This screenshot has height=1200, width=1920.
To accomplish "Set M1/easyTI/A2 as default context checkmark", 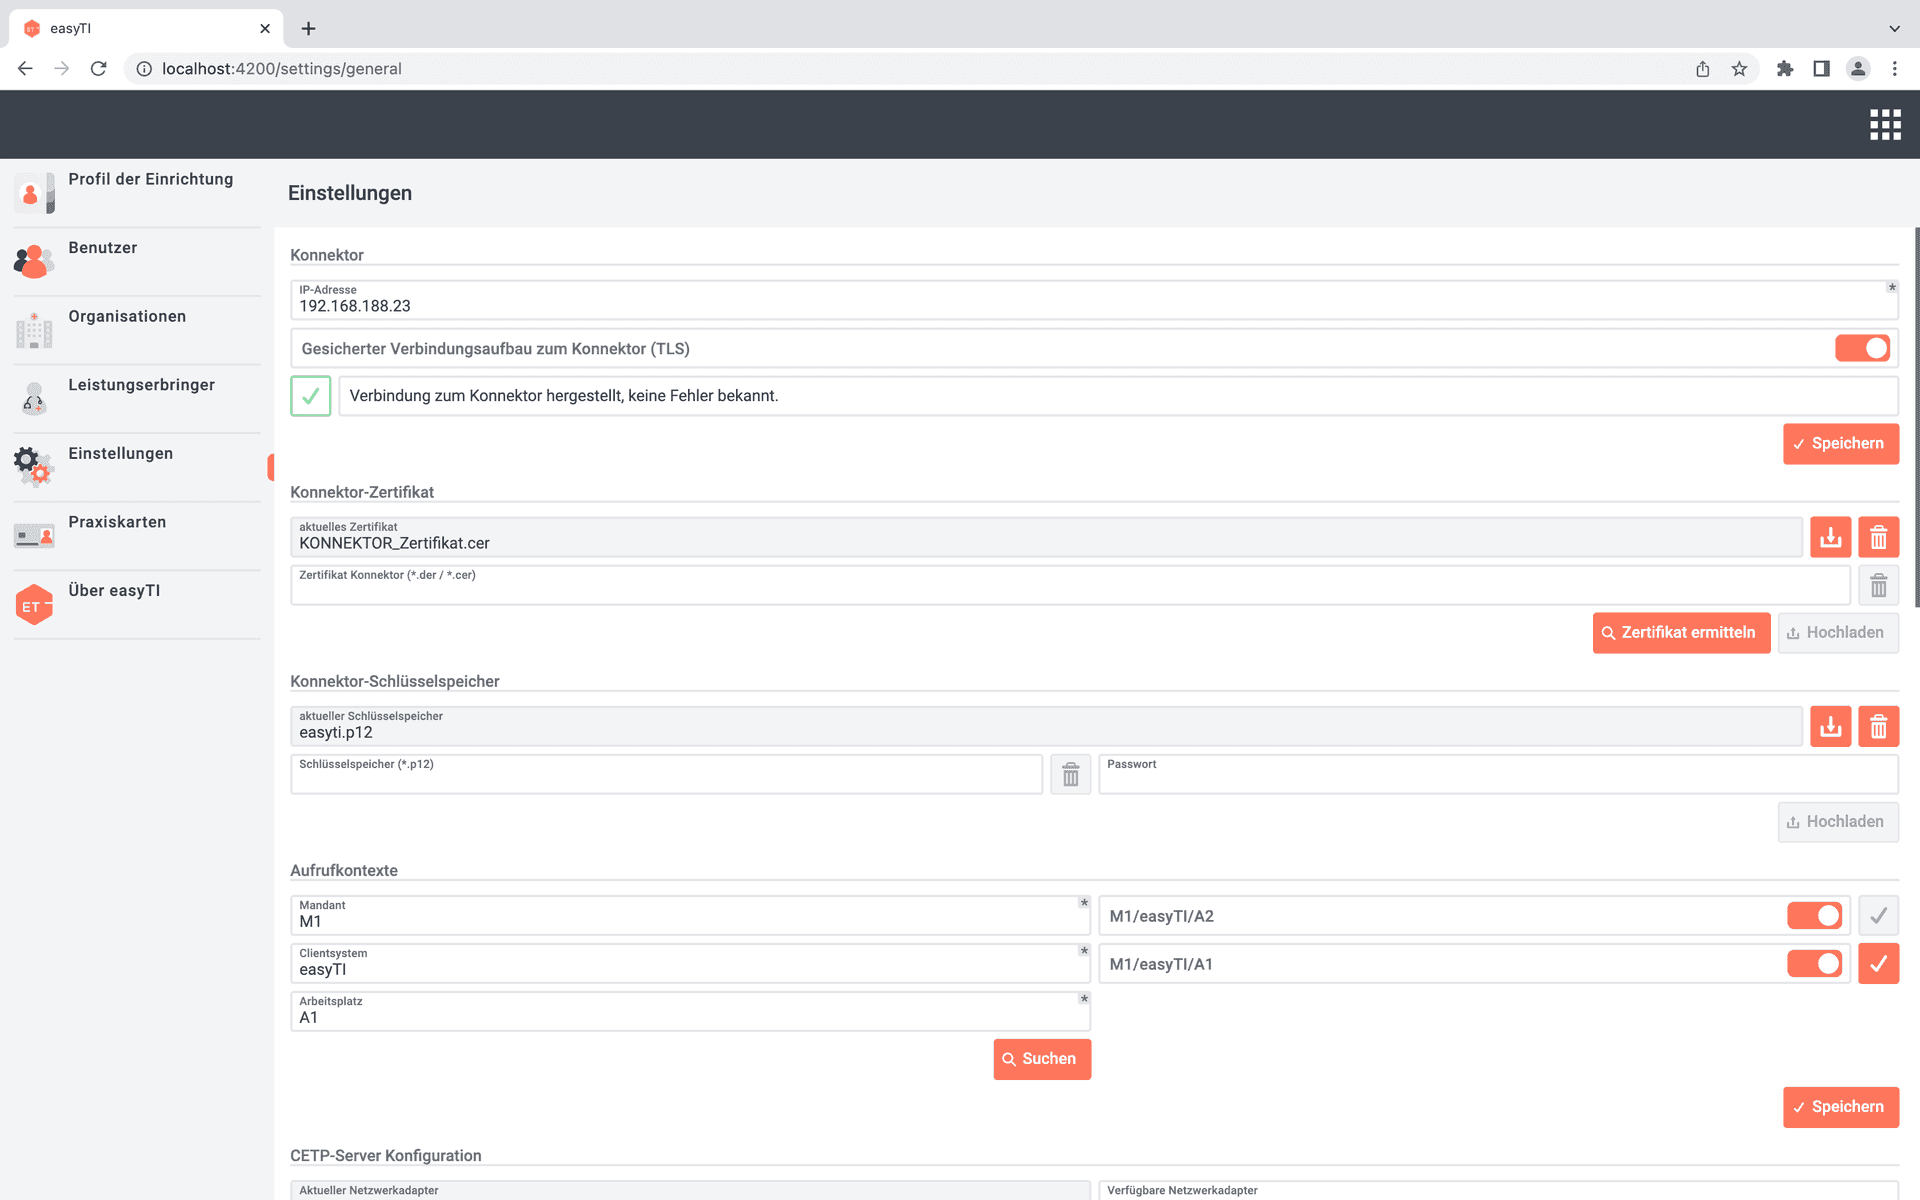I will pos(1878,916).
